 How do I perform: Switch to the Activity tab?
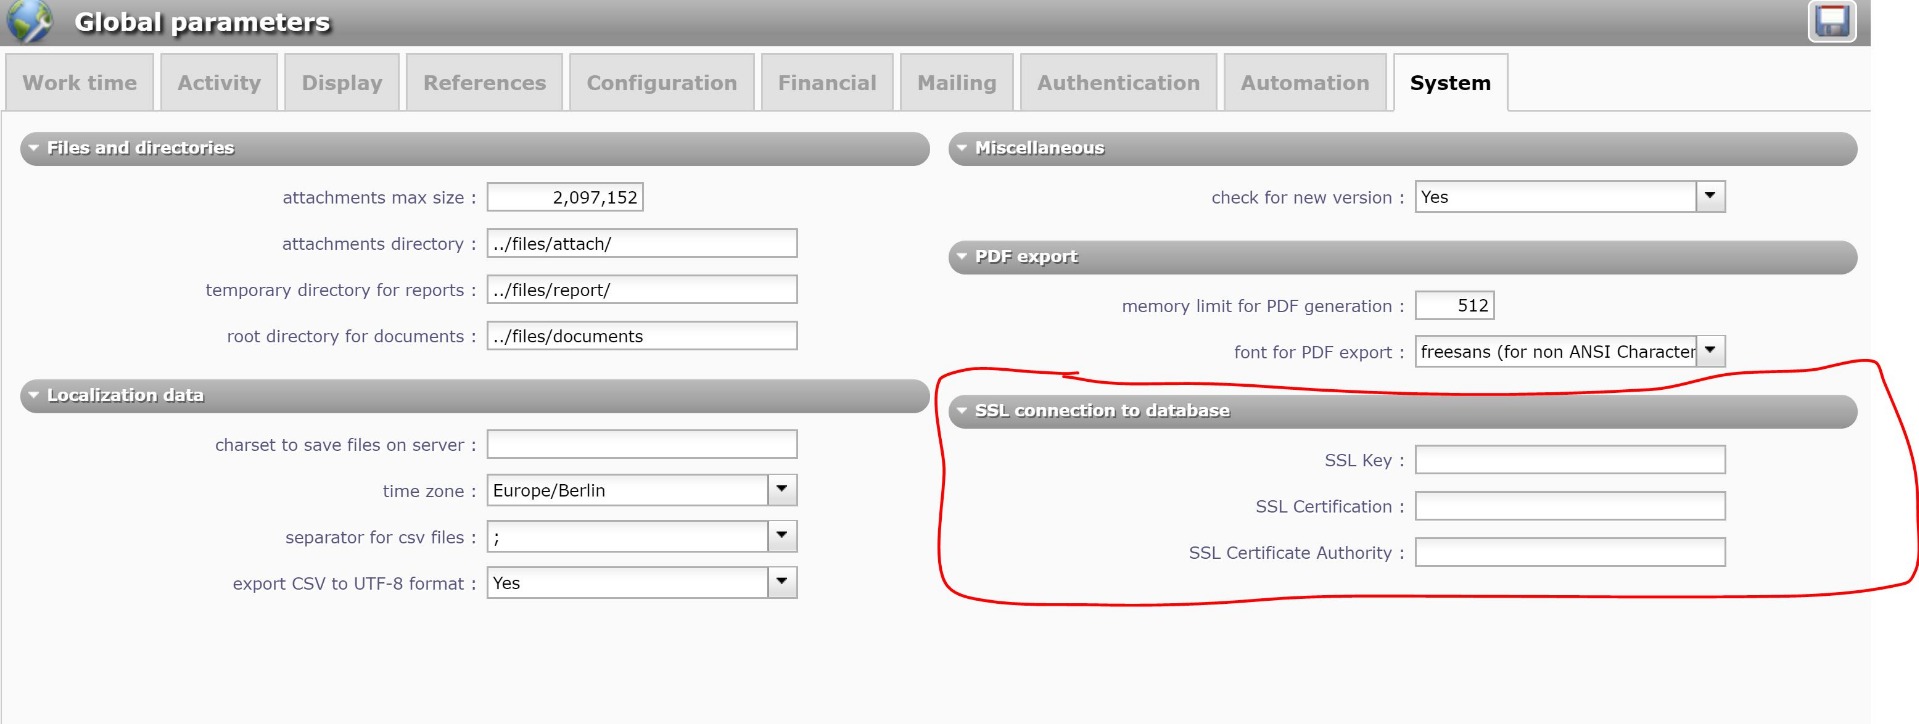[219, 83]
